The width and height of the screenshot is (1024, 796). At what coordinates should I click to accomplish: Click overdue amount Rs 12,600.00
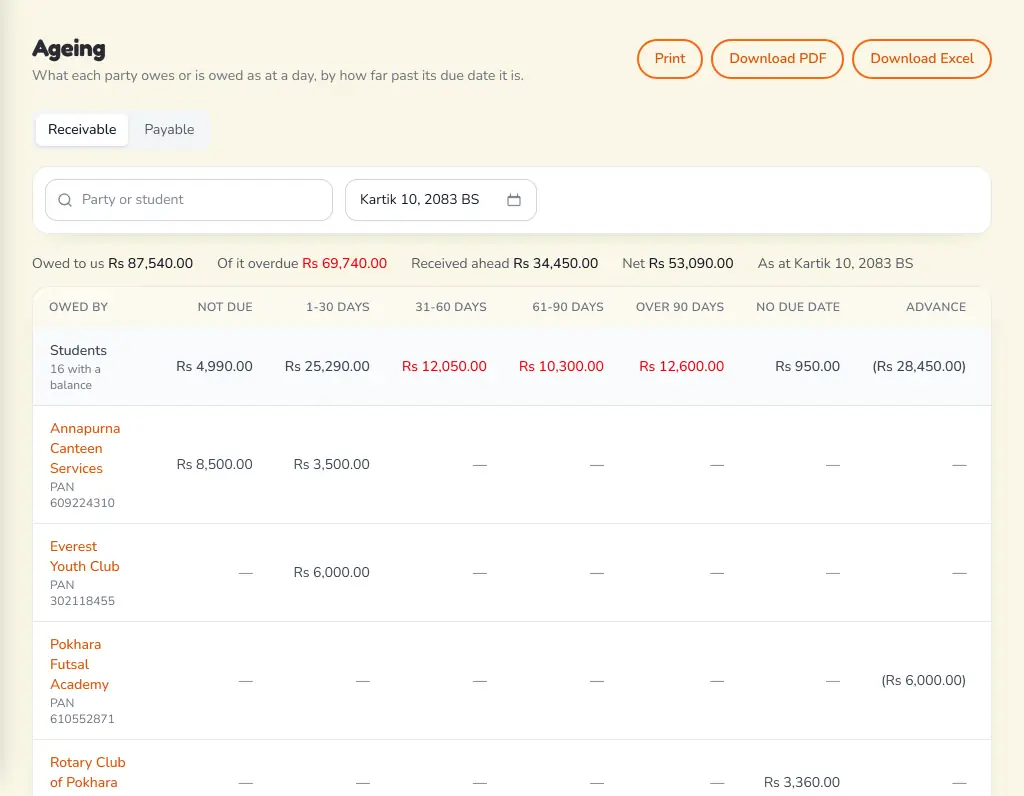point(681,366)
